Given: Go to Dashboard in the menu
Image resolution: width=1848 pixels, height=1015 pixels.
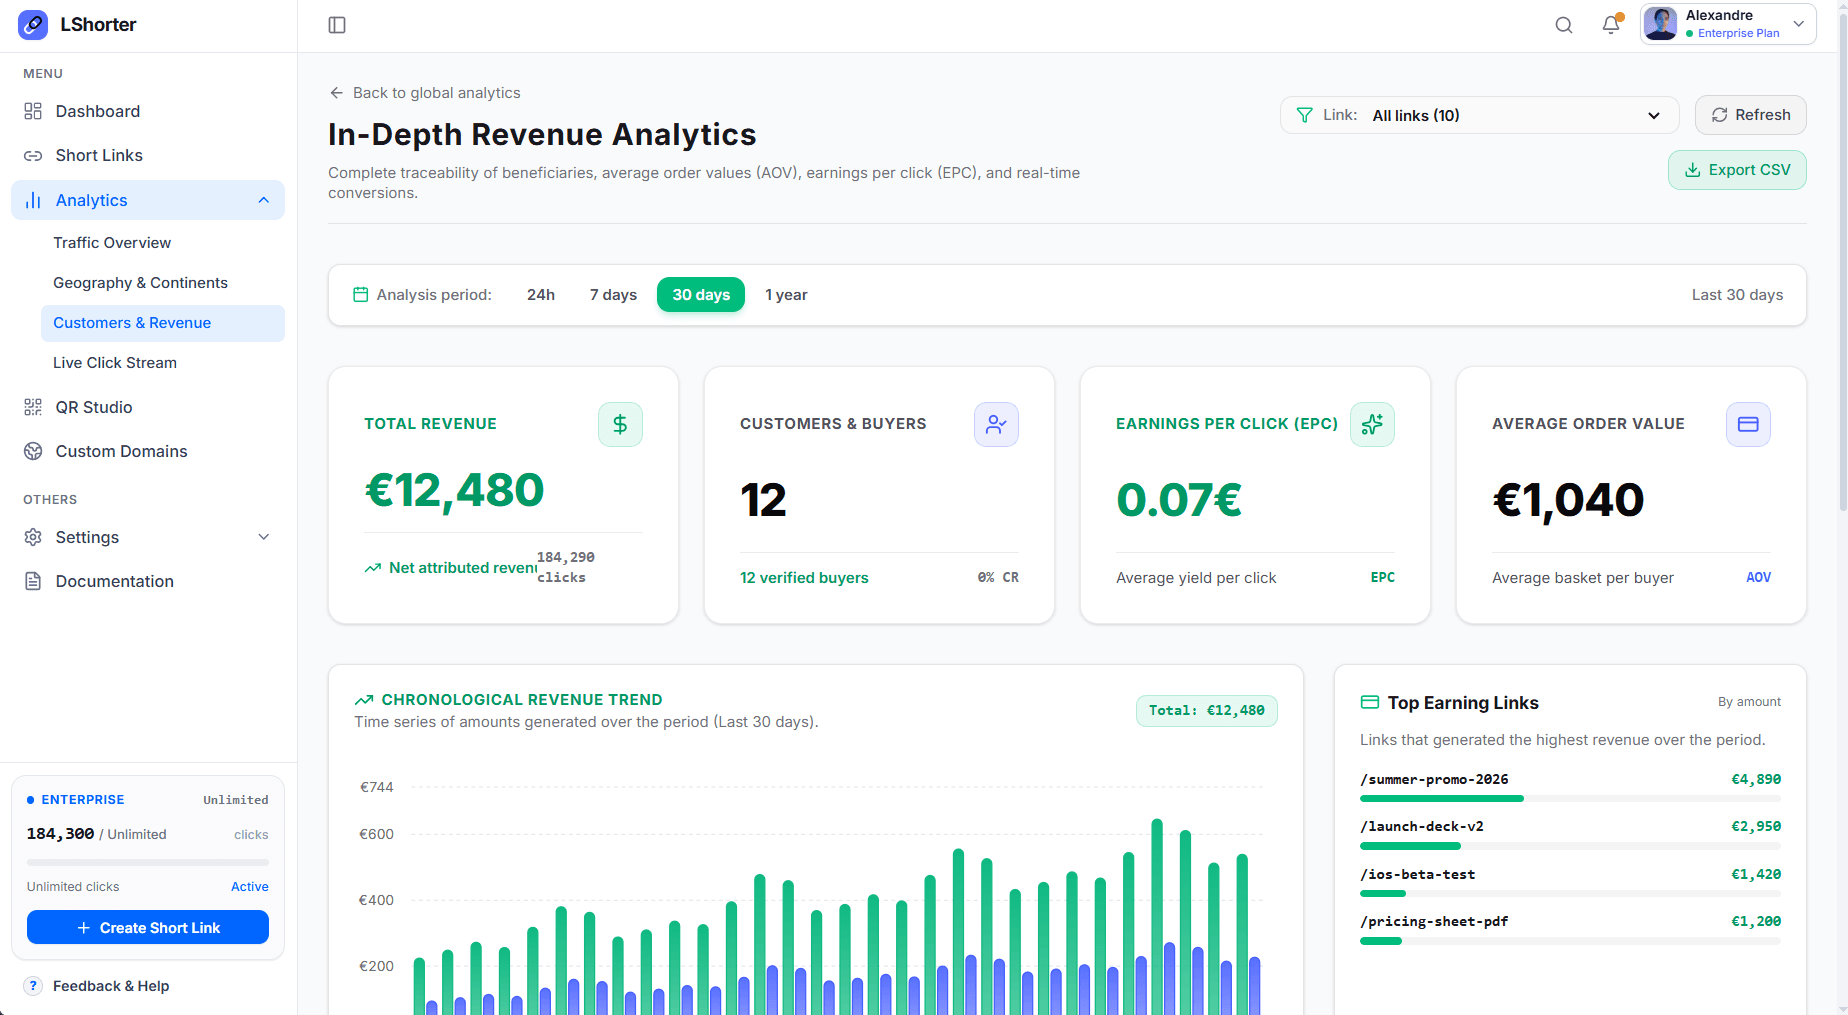Looking at the screenshot, I should tap(148, 111).
